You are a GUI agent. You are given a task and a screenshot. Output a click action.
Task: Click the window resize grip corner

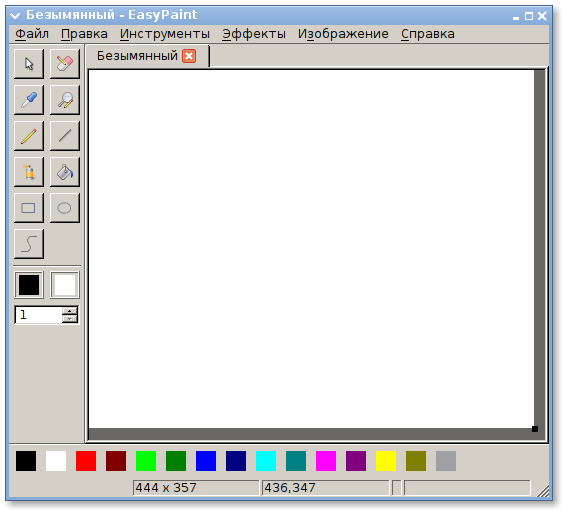click(x=543, y=491)
